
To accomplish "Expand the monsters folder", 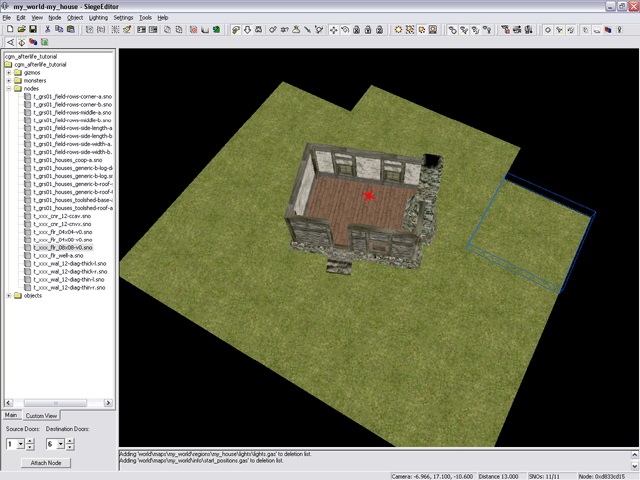I will [x=9, y=80].
